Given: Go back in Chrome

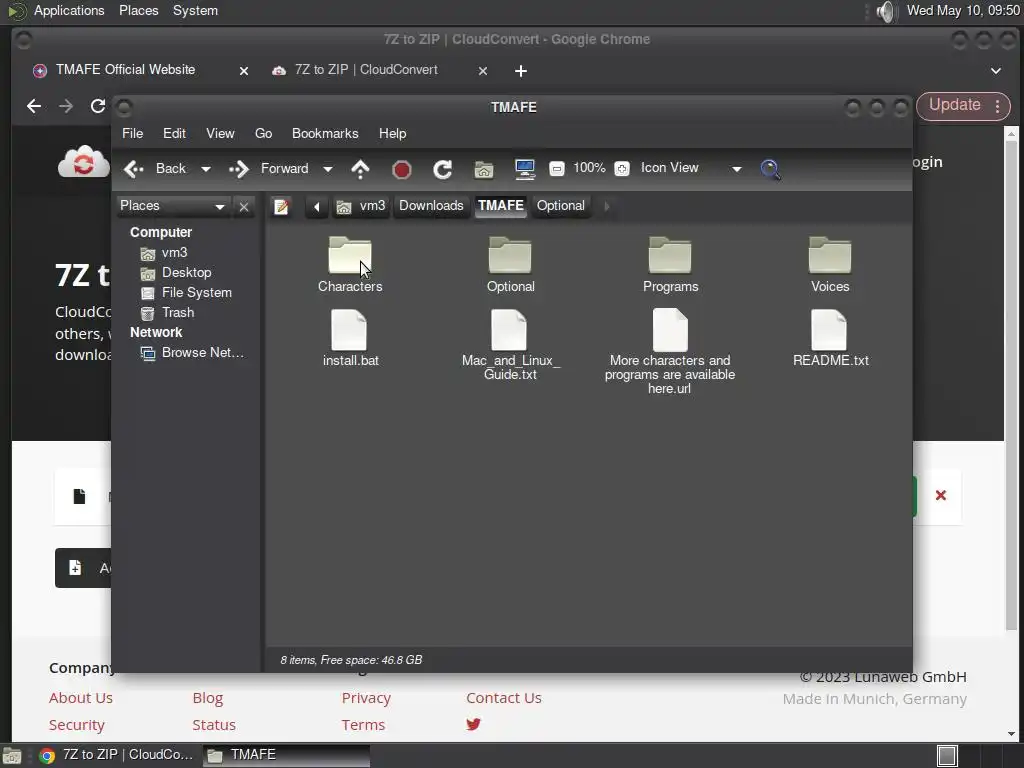Looking at the screenshot, I should (x=34, y=106).
